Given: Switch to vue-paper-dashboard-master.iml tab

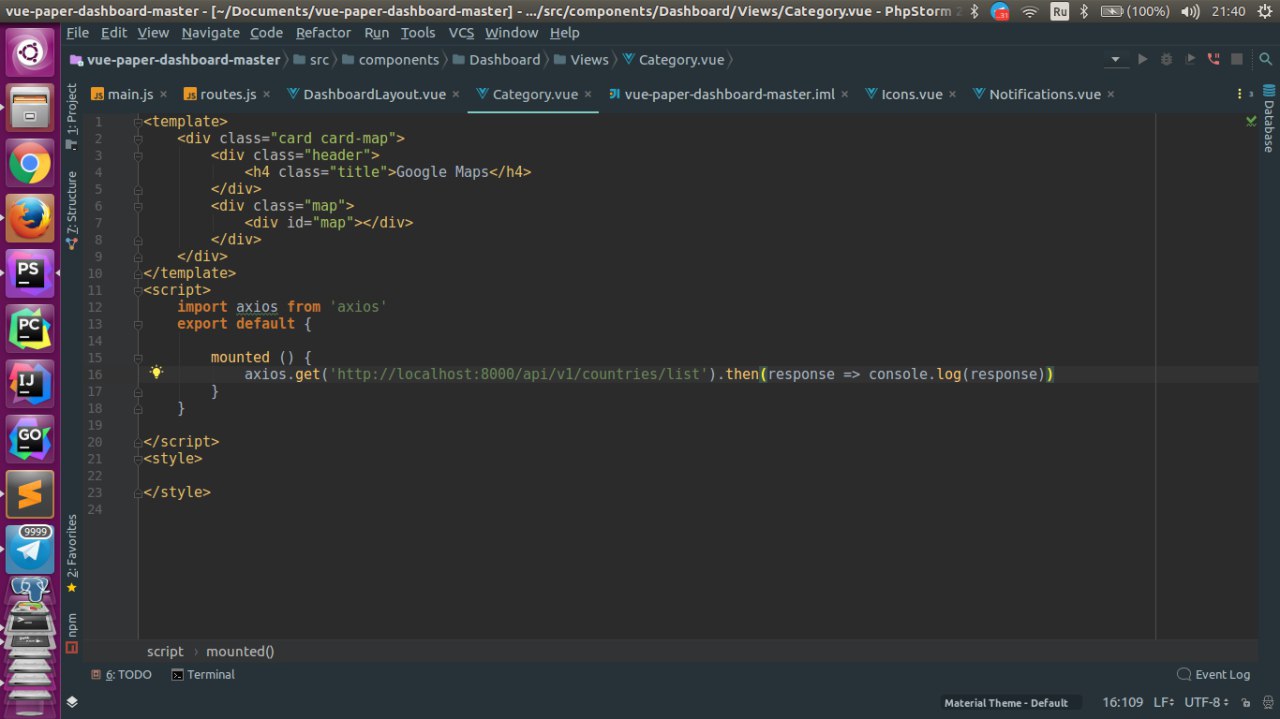Looking at the screenshot, I should (x=729, y=94).
